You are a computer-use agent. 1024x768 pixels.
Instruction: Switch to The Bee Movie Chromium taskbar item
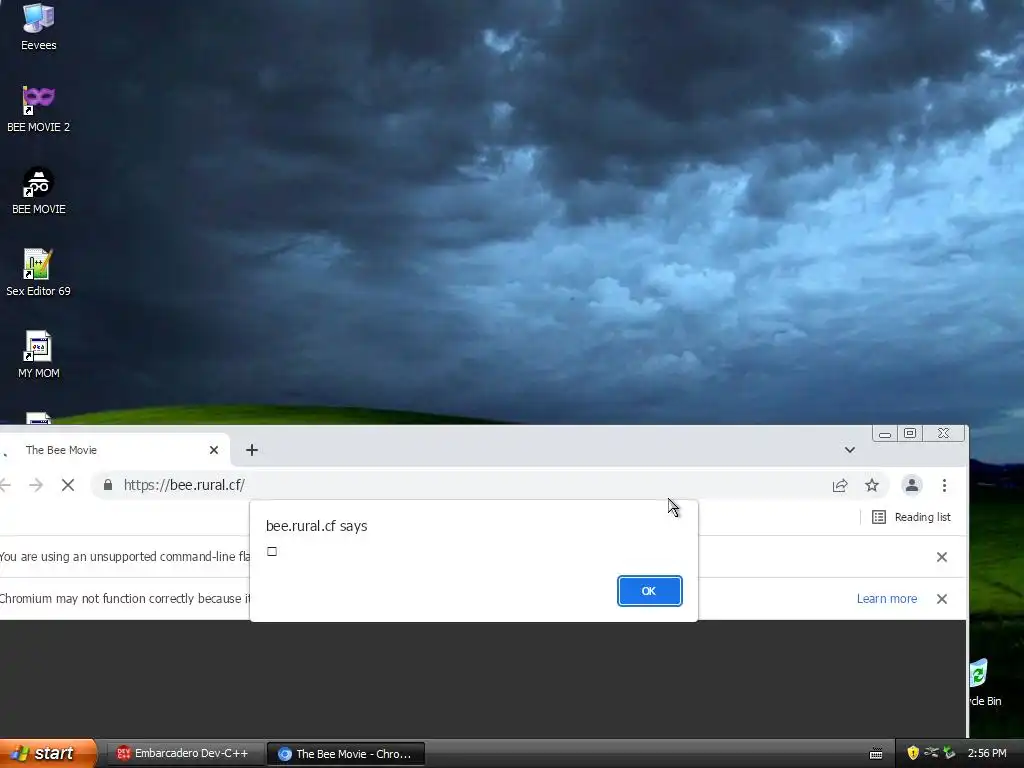(346, 754)
